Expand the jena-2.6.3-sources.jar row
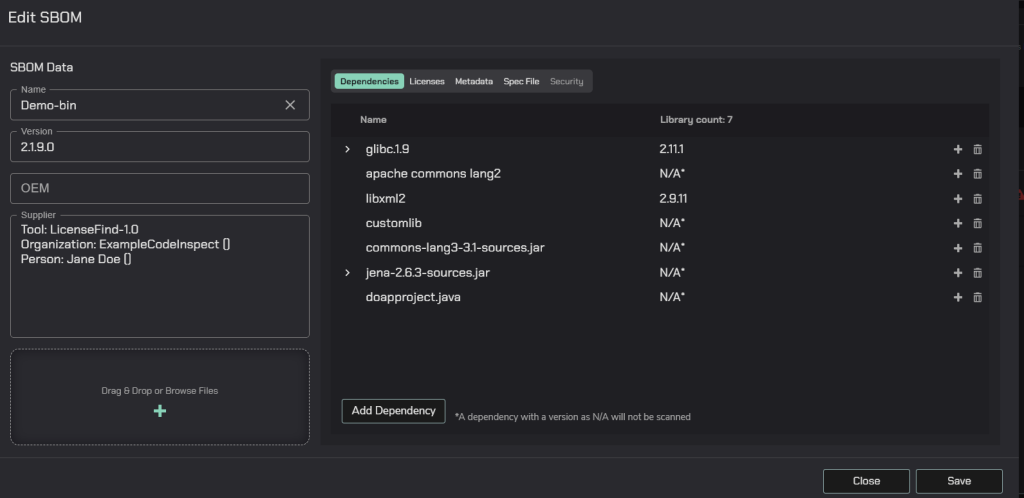This screenshot has height=498, width=1024. [348, 272]
